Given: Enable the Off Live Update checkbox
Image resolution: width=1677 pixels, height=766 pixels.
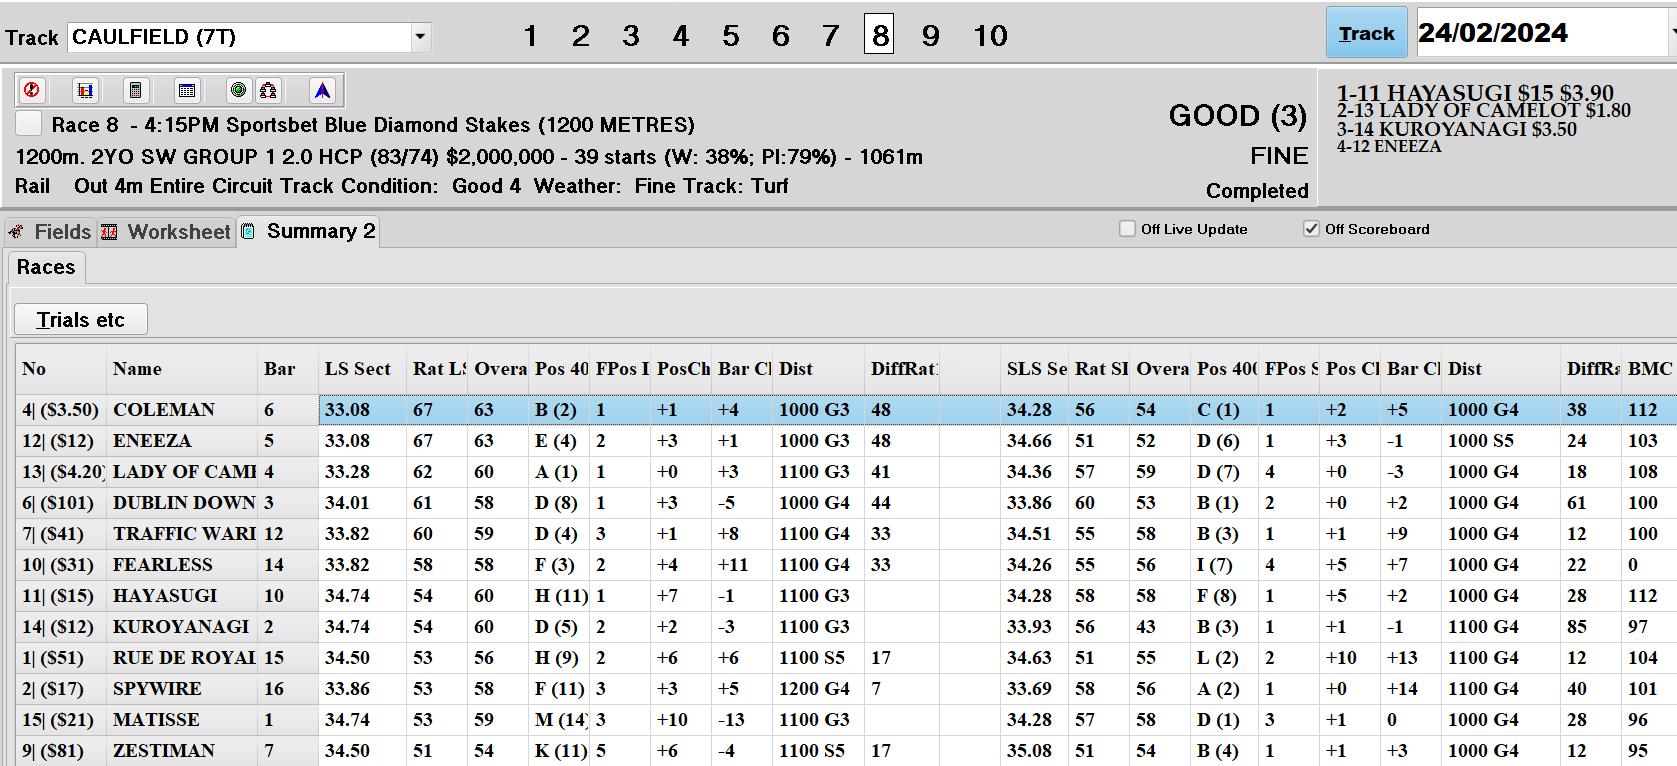Looking at the screenshot, I should tap(1128, 229).
